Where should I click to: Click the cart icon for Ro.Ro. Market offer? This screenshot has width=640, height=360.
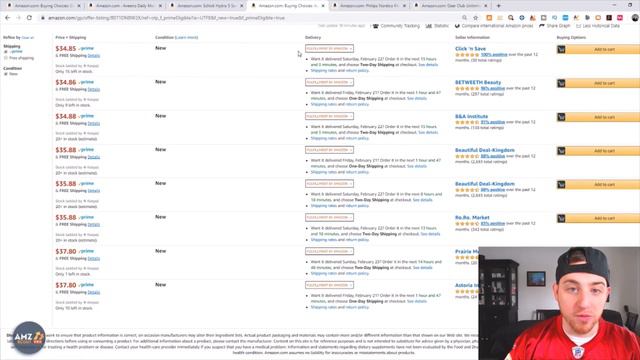[x=561, y=218]
